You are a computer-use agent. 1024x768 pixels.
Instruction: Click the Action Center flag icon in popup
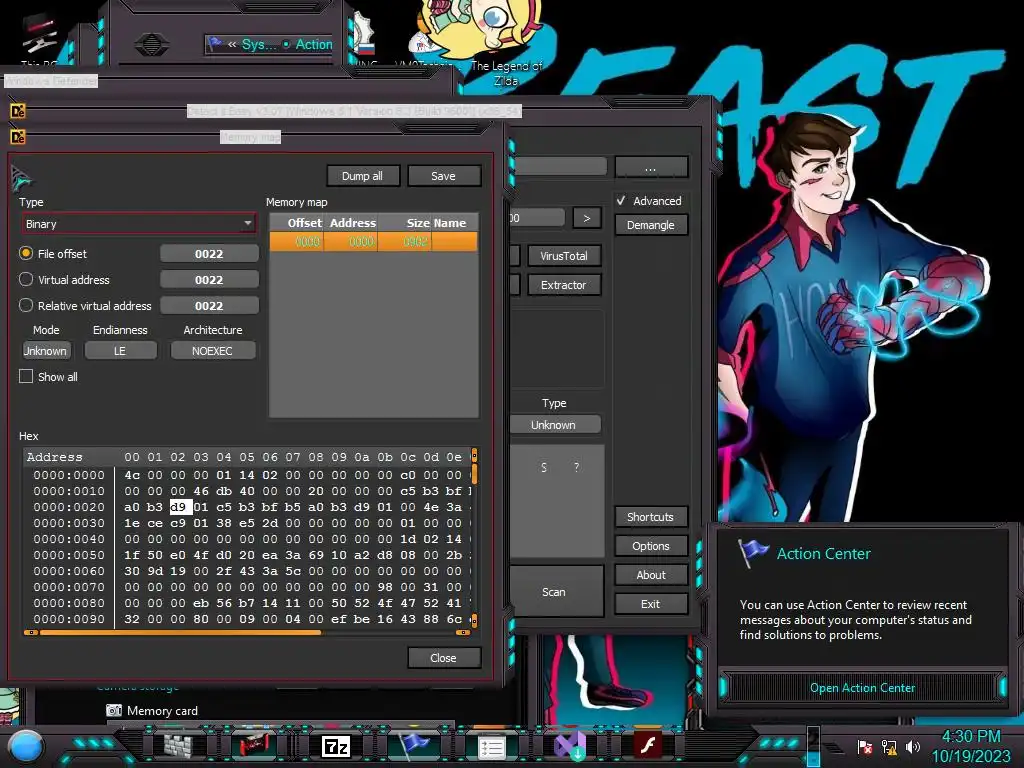[752, 552]
